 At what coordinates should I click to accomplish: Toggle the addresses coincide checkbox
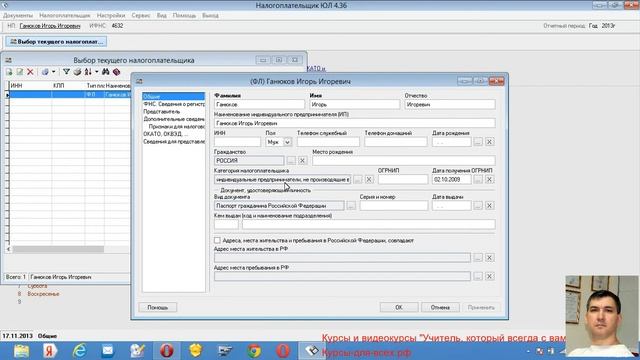pyautogui.click(x=217, y=240)
